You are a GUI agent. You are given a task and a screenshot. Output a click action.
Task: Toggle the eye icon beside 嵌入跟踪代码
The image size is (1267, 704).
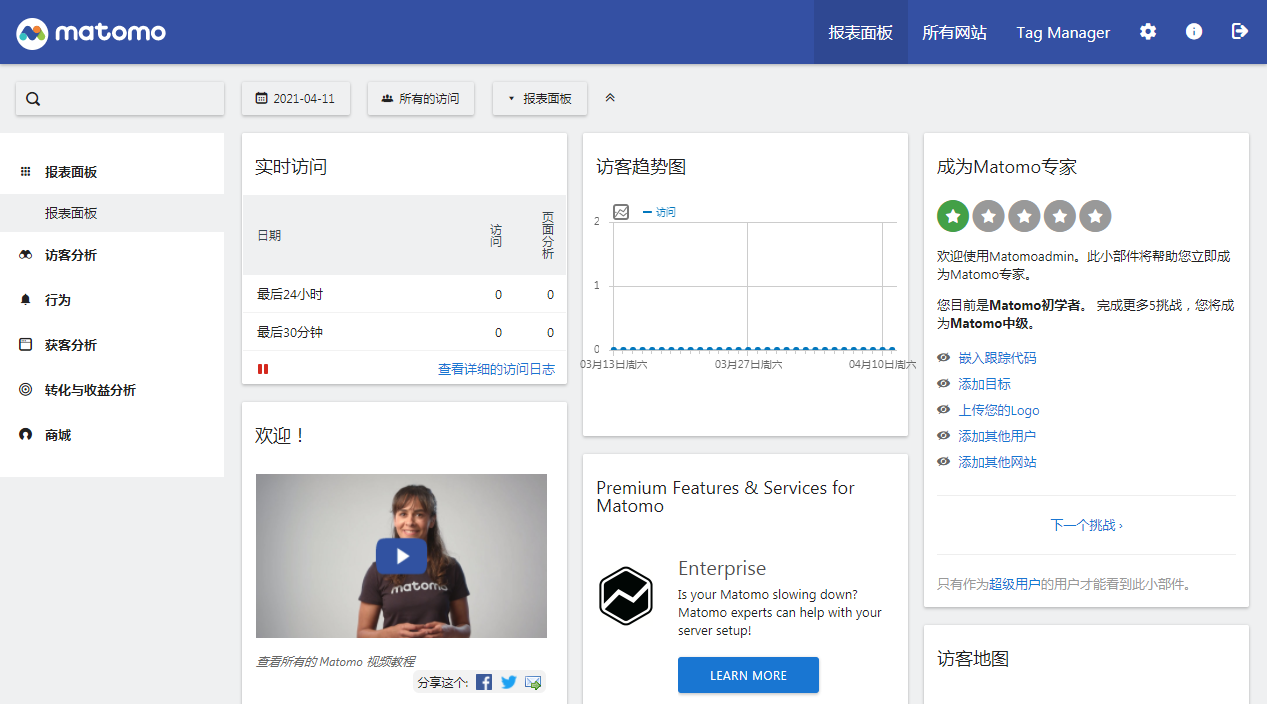click(944, 358)
